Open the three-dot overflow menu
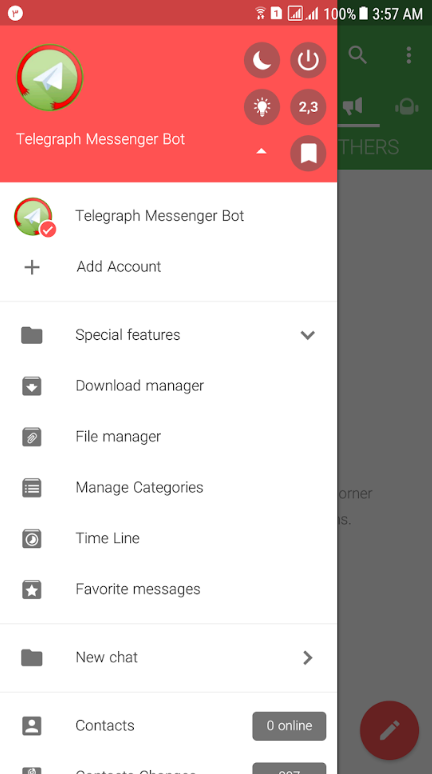Screen dimensions: 432x774 point(409,55)
